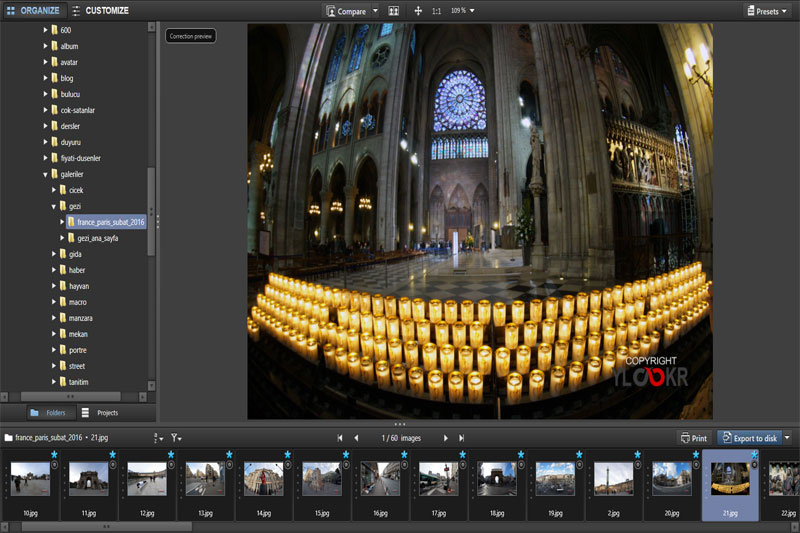Open the Export to disk options arrow

click(x=787, y=438)
